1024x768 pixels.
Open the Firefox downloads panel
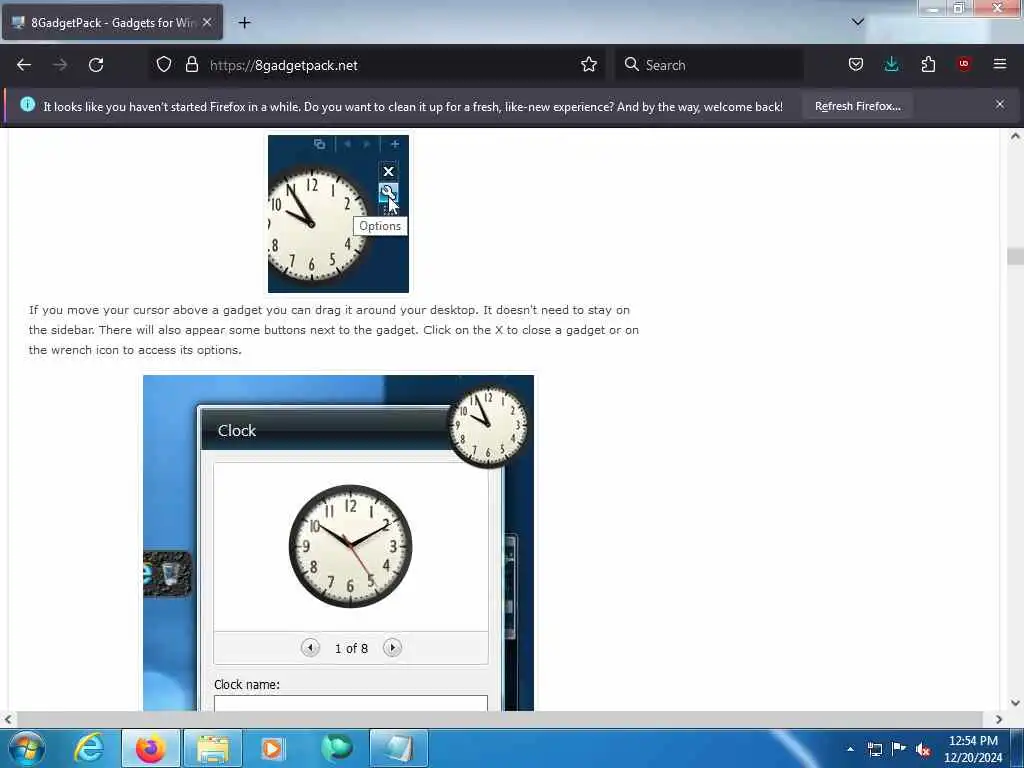[891, 65]
